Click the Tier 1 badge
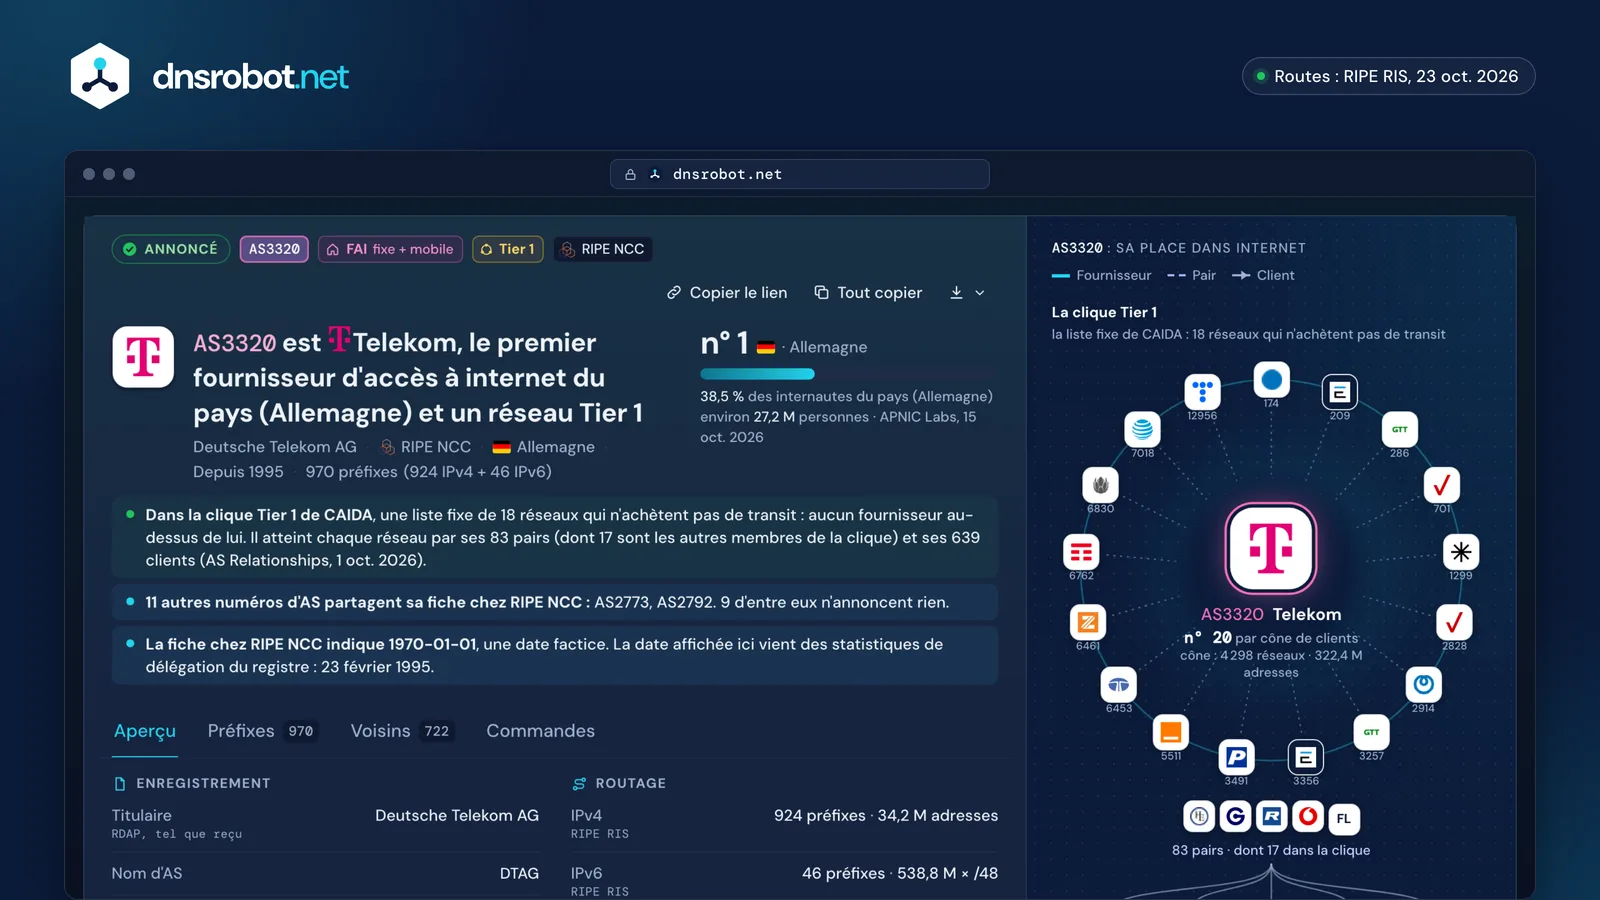The height and width of the screenshot is (900, 1600). (508, 249)
